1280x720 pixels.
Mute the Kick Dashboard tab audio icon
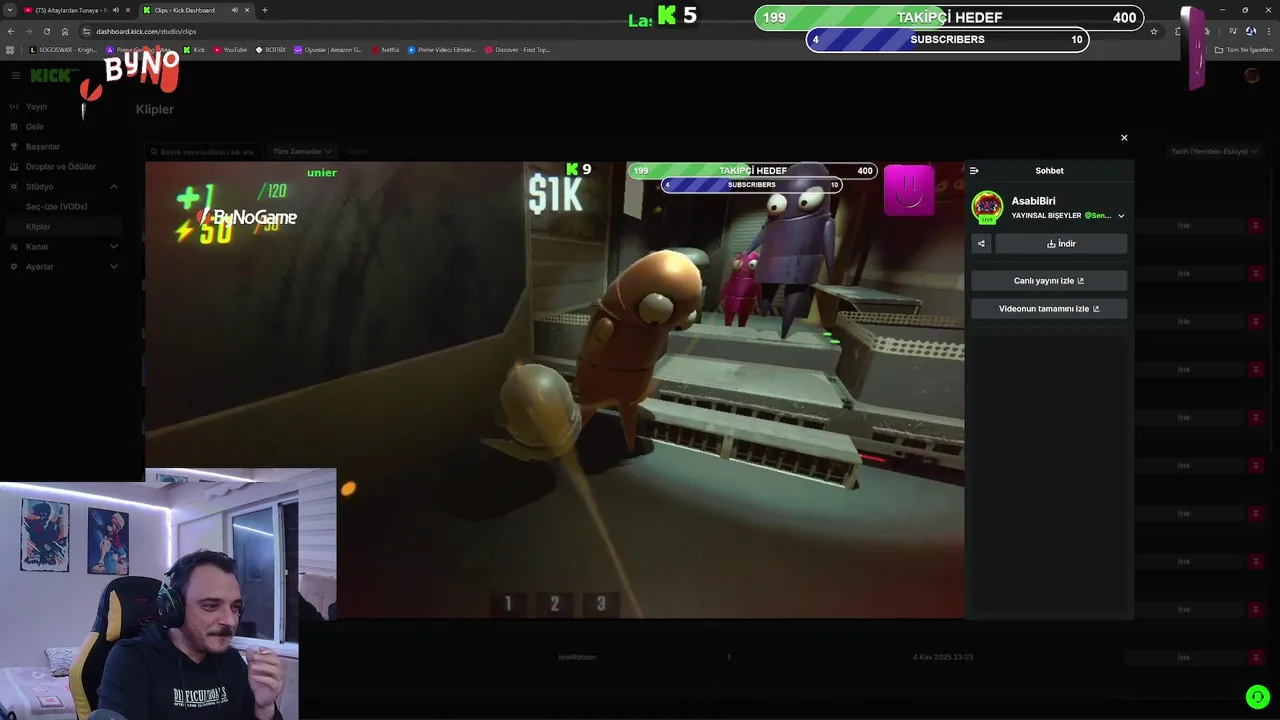(235, 10)
